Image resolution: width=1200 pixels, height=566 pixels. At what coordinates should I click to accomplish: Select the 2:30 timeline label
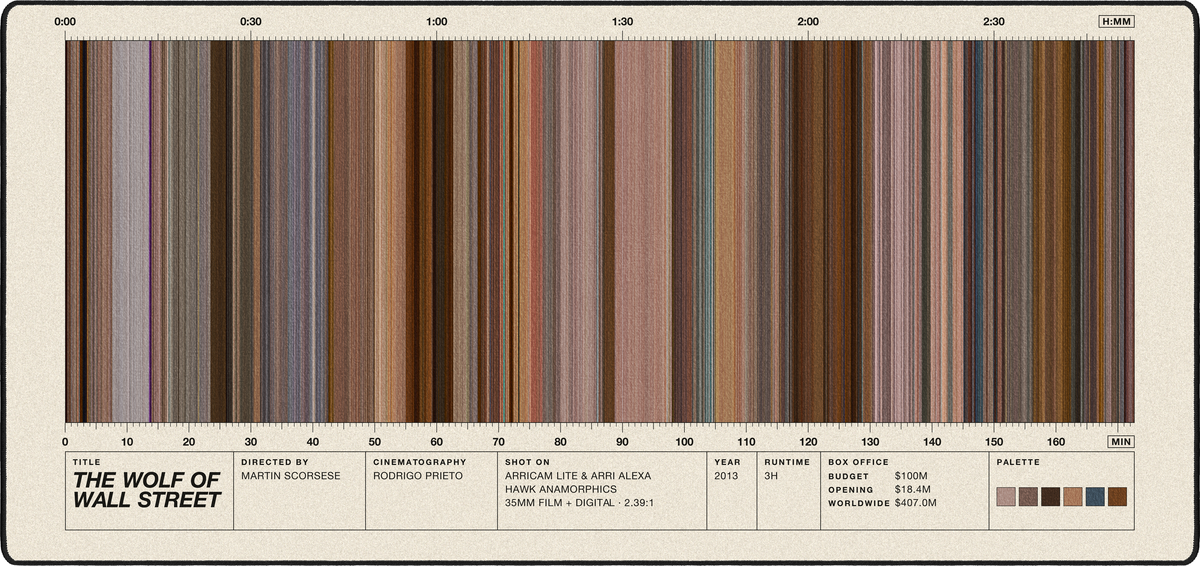pyautogui.click(x=994, y=21)
